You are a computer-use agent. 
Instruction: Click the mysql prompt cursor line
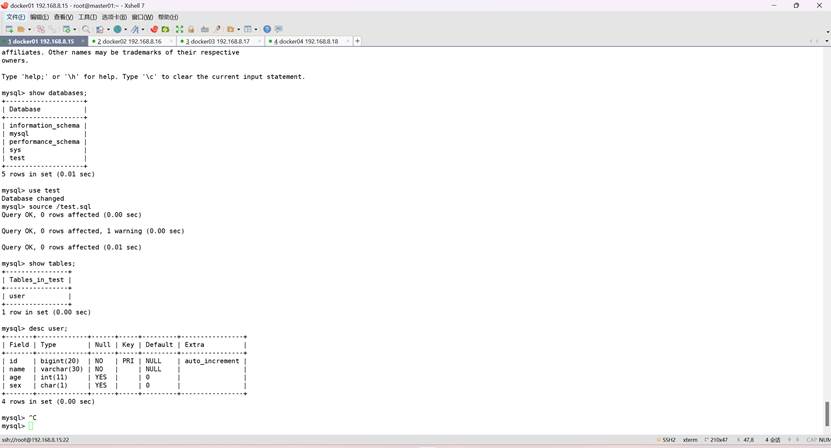click(17, 426)
